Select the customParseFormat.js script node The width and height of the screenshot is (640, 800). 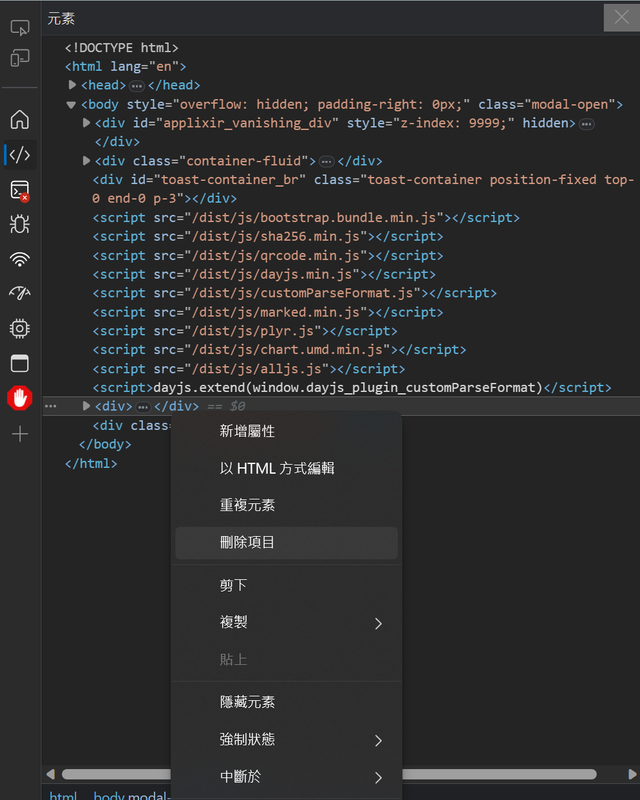pos(294,293)
